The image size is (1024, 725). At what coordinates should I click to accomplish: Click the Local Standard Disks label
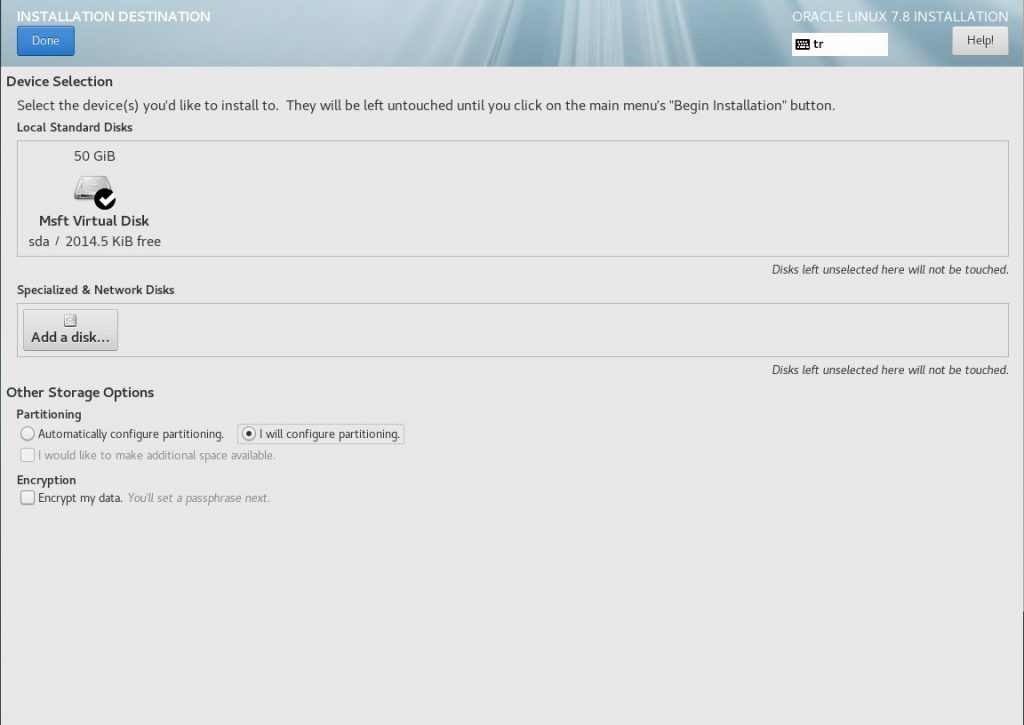coord(74,127)
